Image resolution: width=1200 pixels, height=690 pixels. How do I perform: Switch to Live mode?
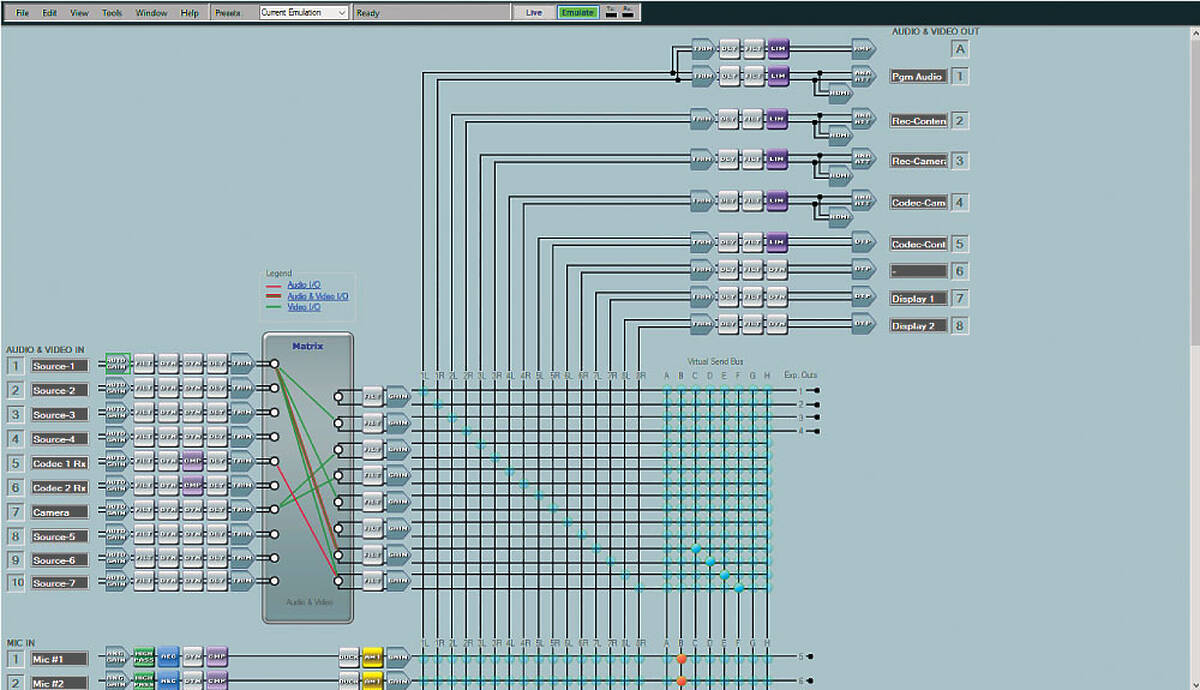[534, 13]
